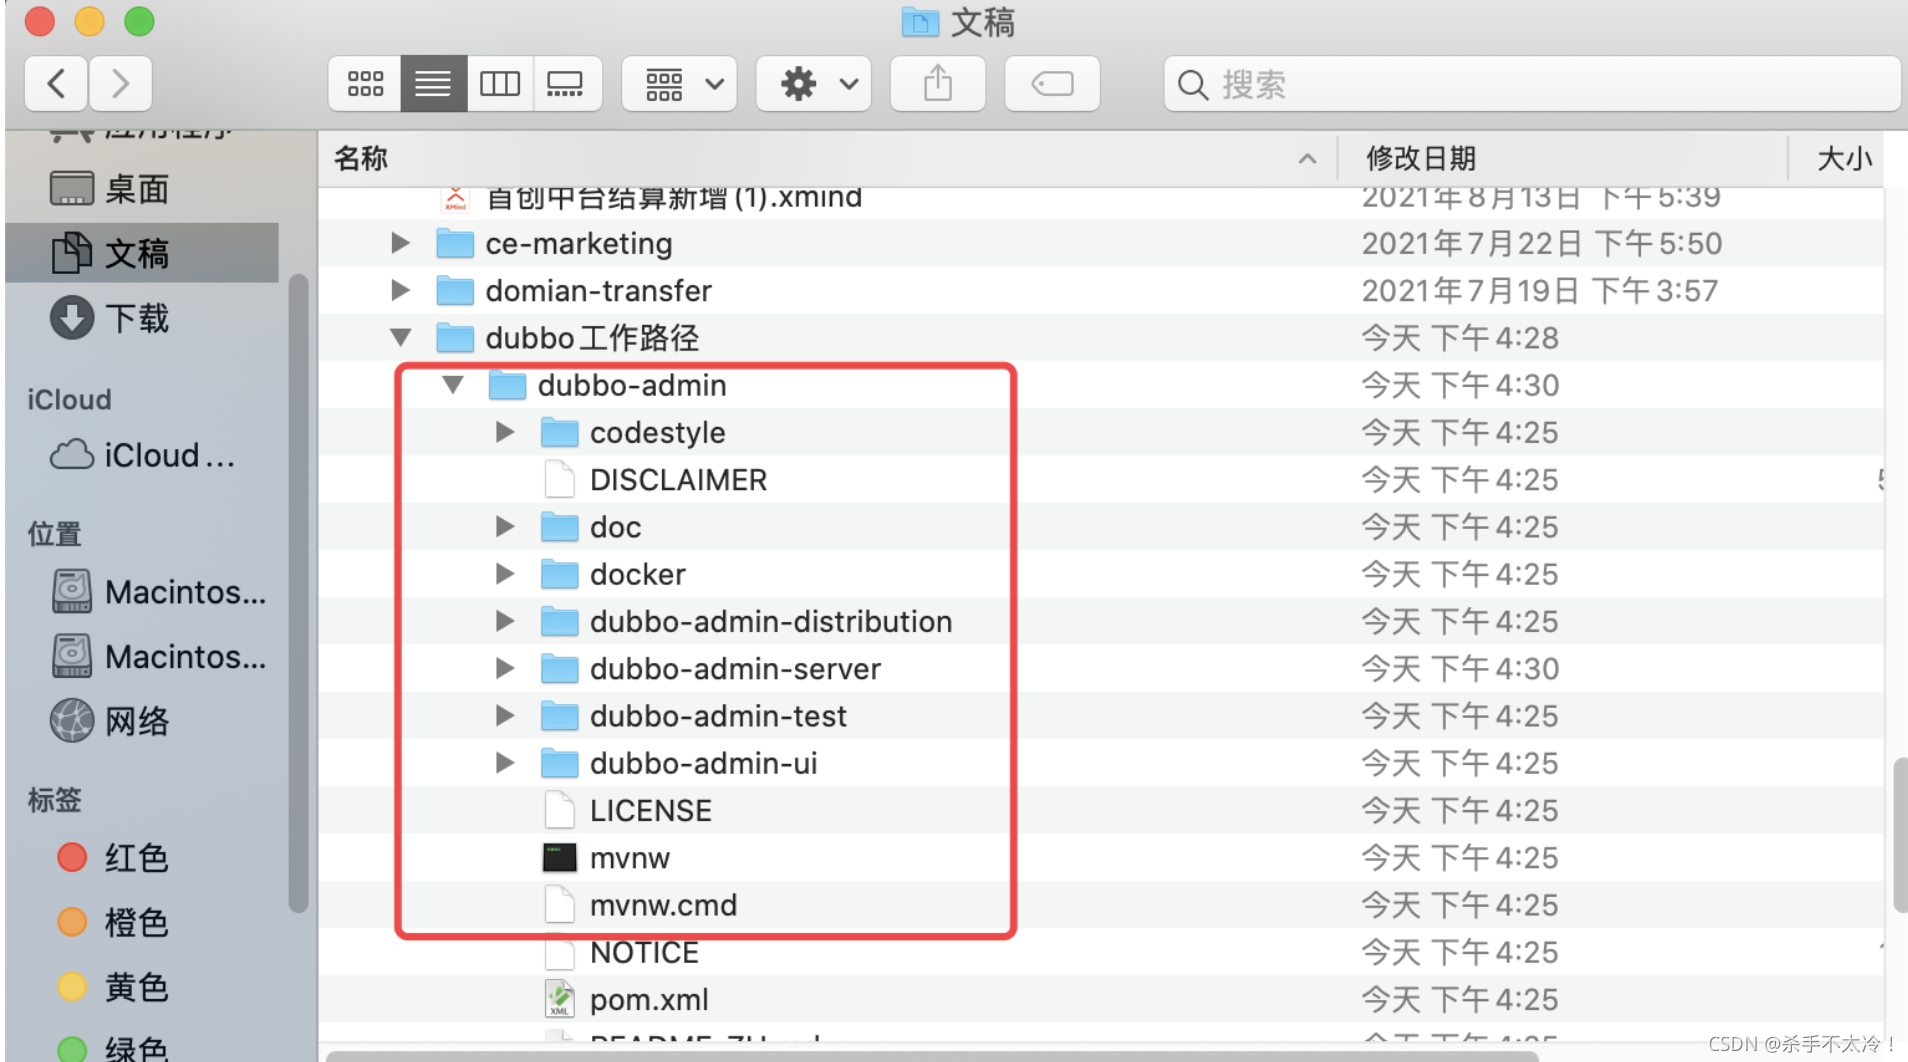This screenshot has height=1062, width=1908.
Task: Expand the dubbo-admin-distribution folder
Action: point(505,621)
